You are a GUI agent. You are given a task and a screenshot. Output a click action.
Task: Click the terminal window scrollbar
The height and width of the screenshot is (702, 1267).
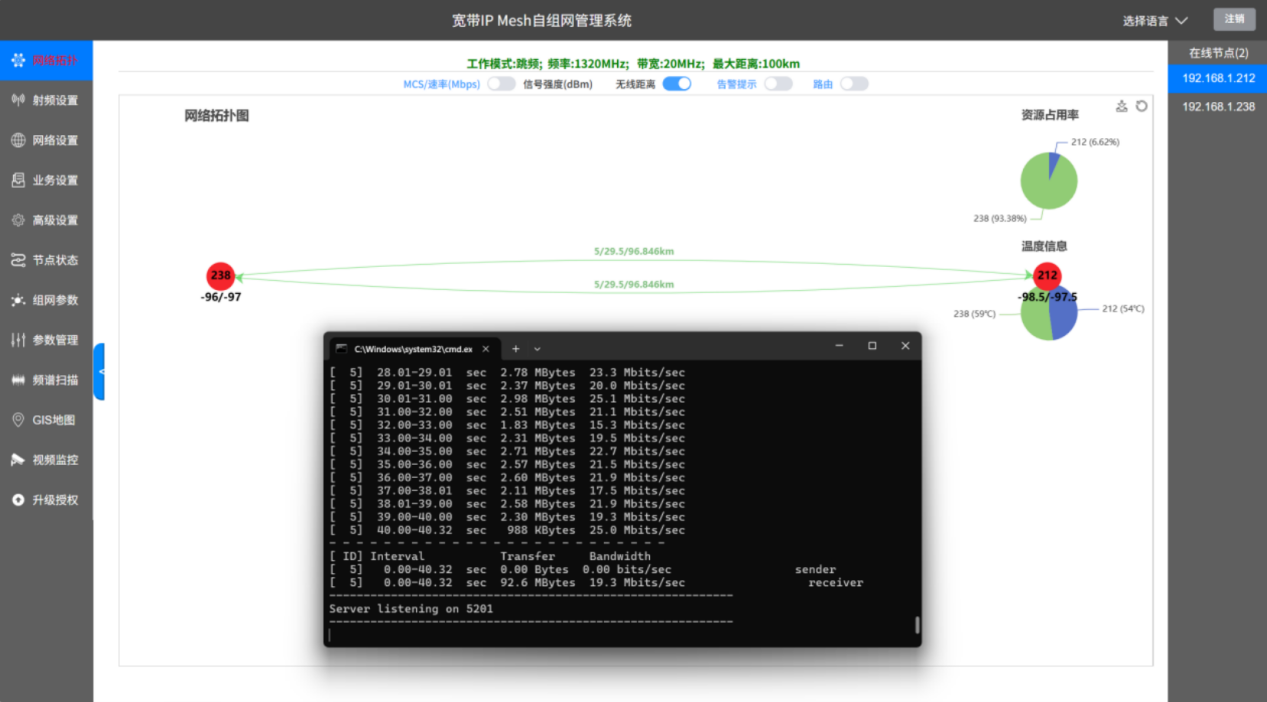pyautogui.click(x=917, y=625)
